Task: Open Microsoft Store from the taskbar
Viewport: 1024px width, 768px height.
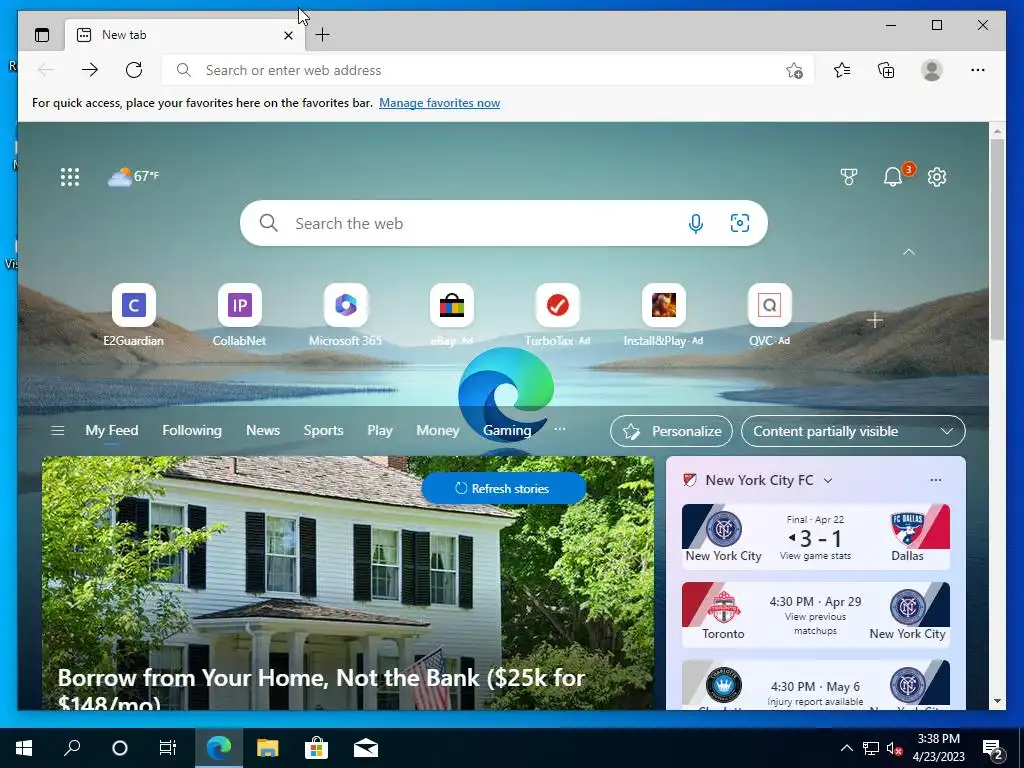Action: 316,748
